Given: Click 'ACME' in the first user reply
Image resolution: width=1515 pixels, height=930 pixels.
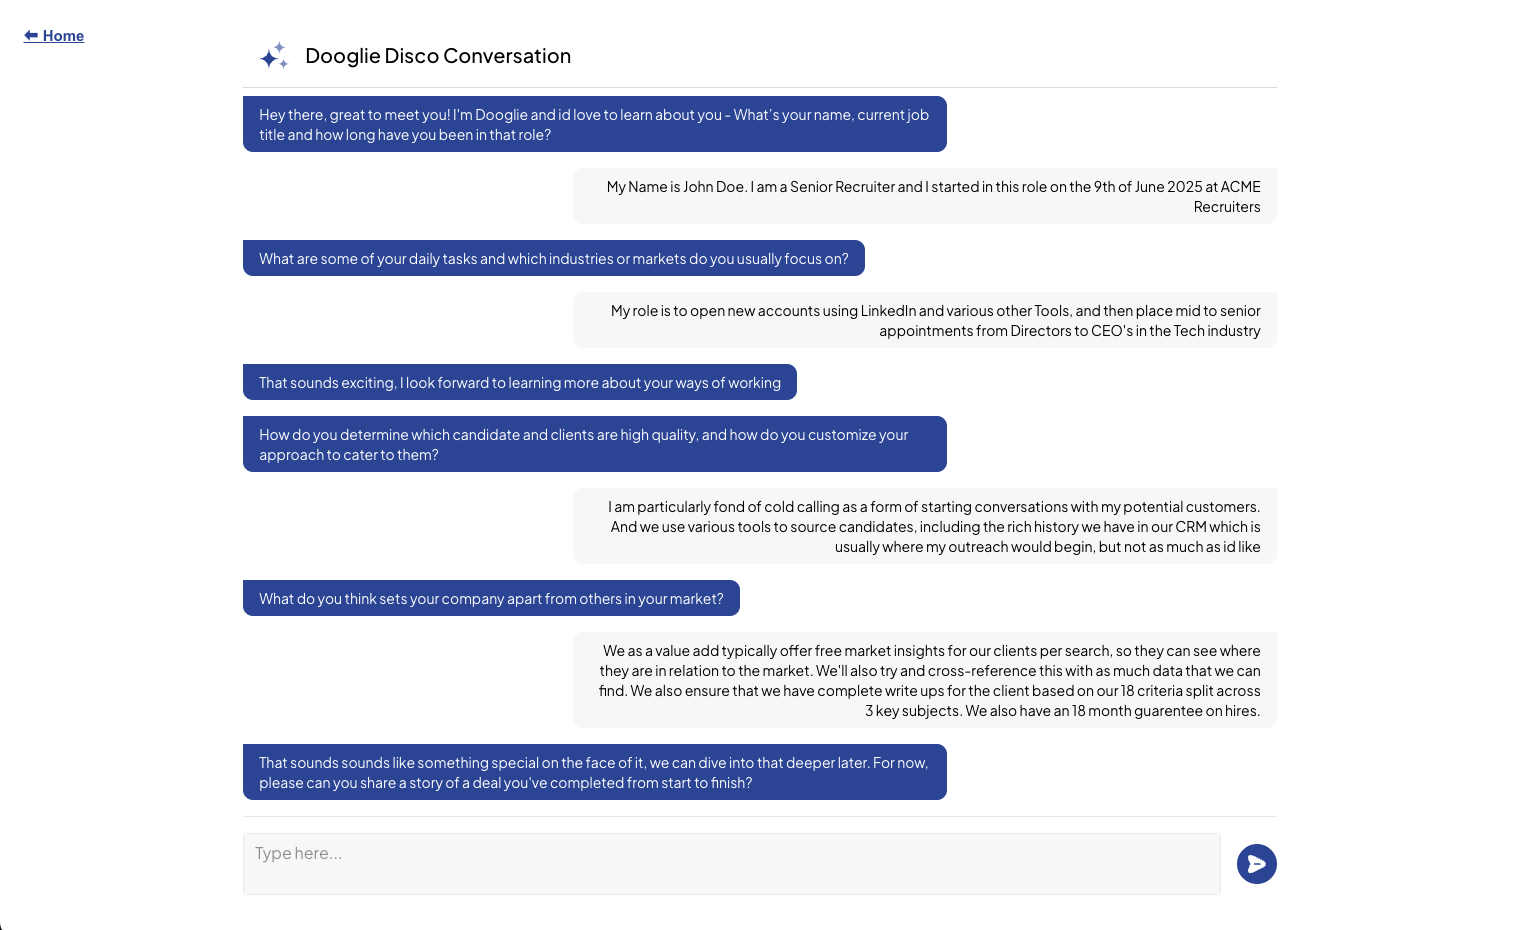Looking at the screenshot, I should click(x=1240, y=187).
